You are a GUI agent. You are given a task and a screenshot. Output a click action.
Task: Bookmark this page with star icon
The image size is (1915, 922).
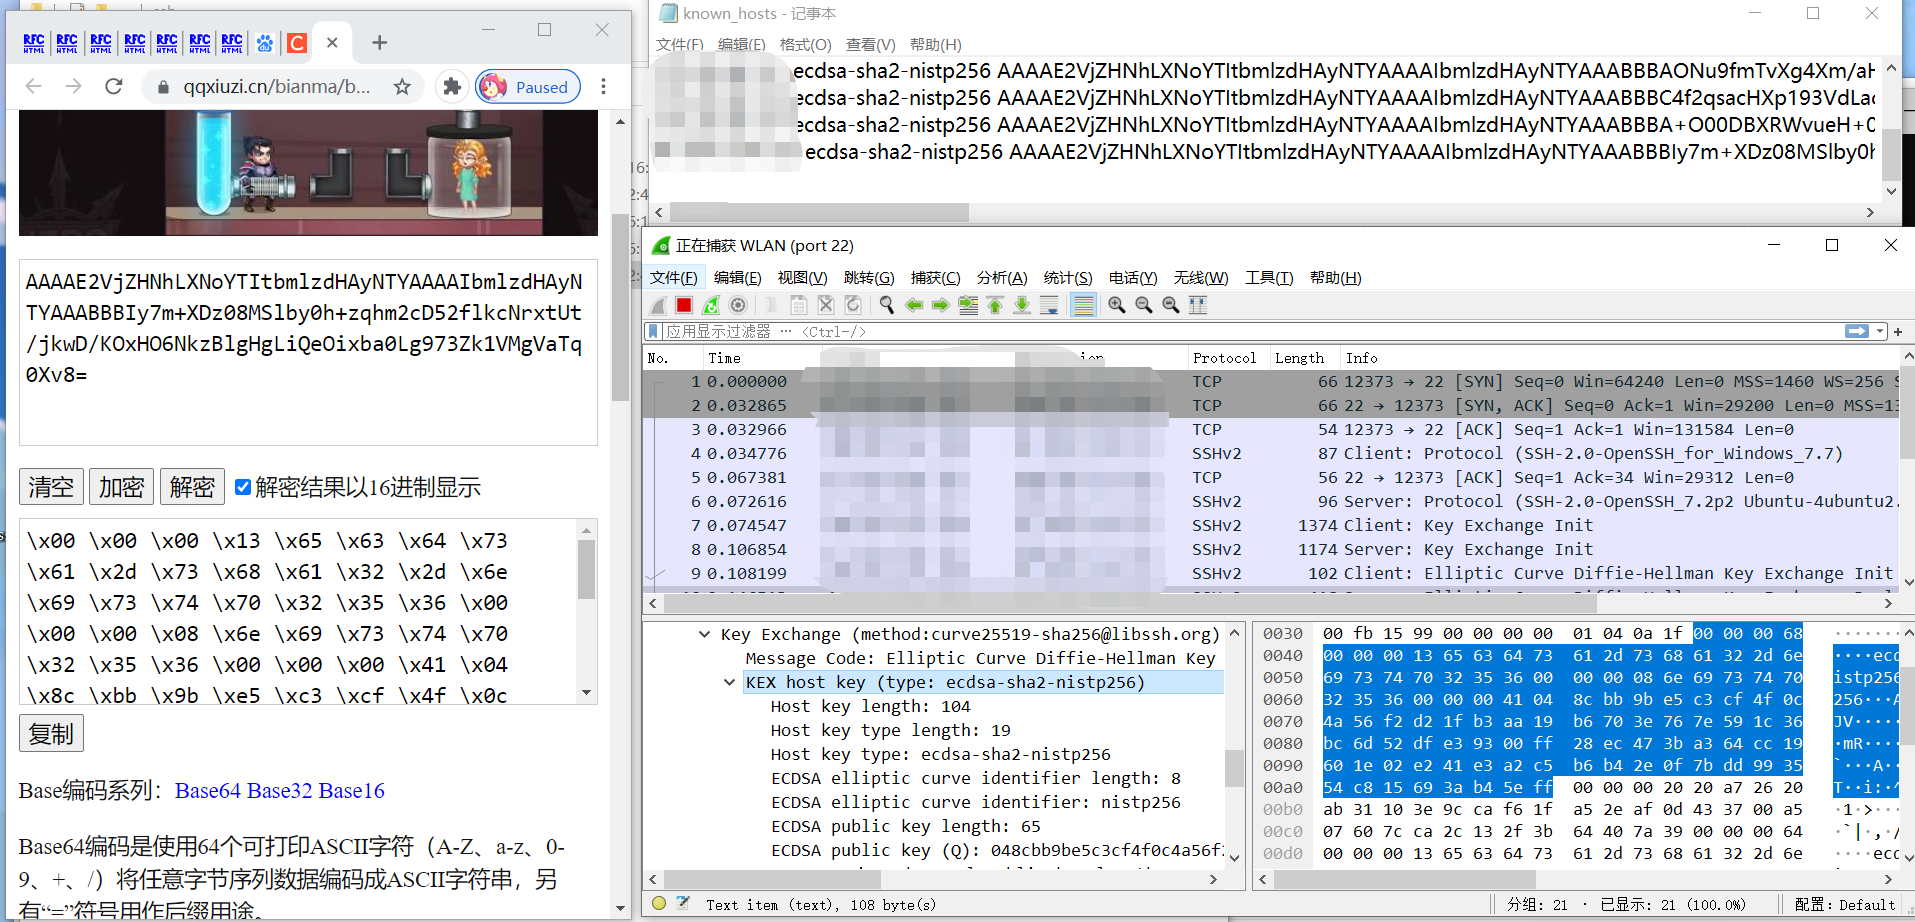[x=402, y=87]
